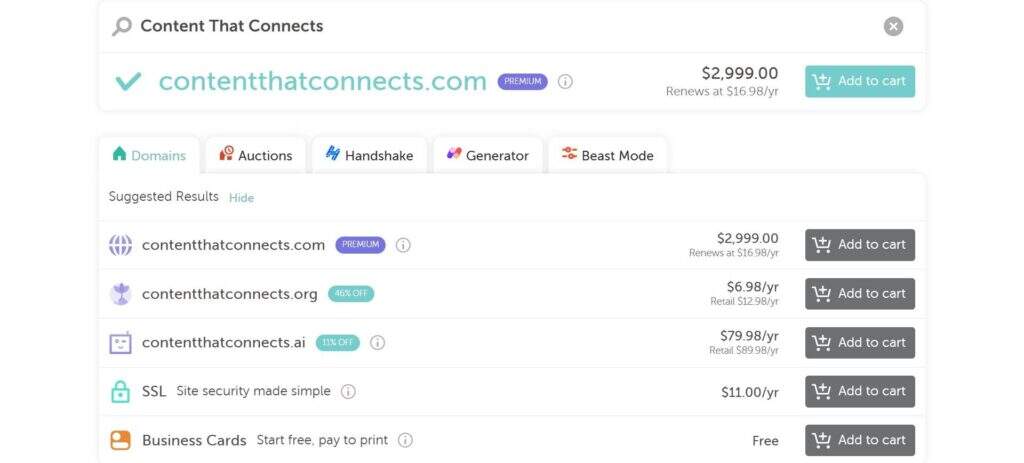
Task: Add premium contentthatconnects.com to cart (teal button)
Action: pyautogui.click(x=859, y=81)
